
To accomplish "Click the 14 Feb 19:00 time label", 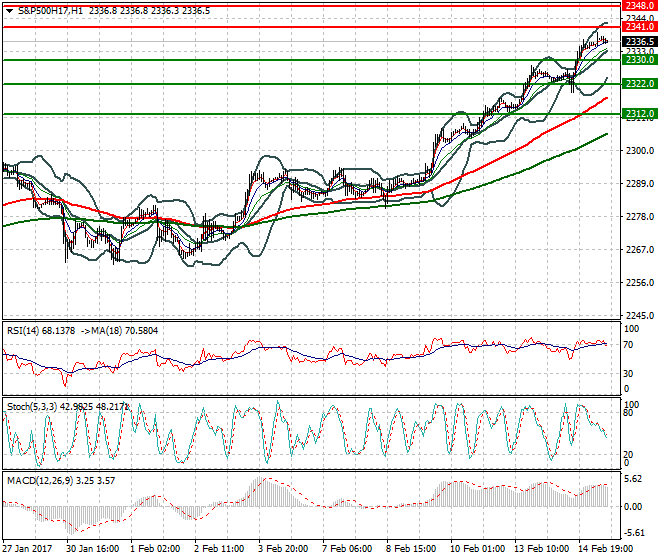I will (605, 549).
